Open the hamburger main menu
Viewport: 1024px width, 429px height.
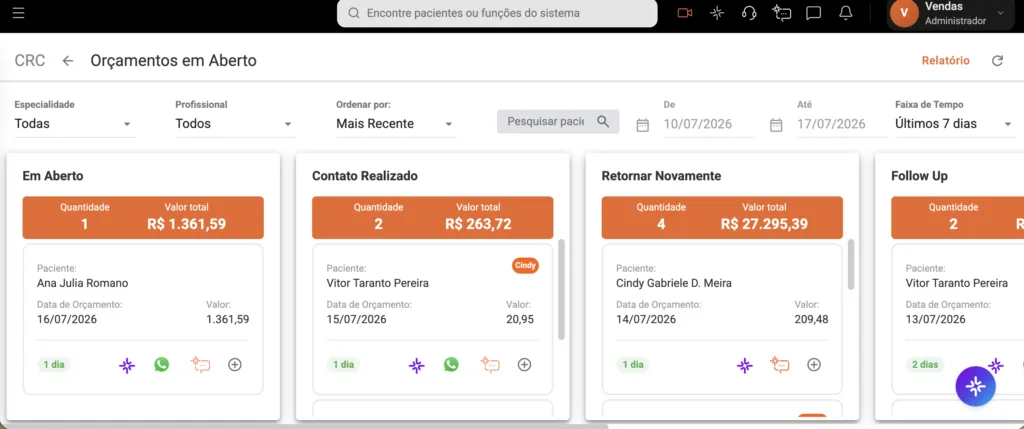tap(18, 13)
